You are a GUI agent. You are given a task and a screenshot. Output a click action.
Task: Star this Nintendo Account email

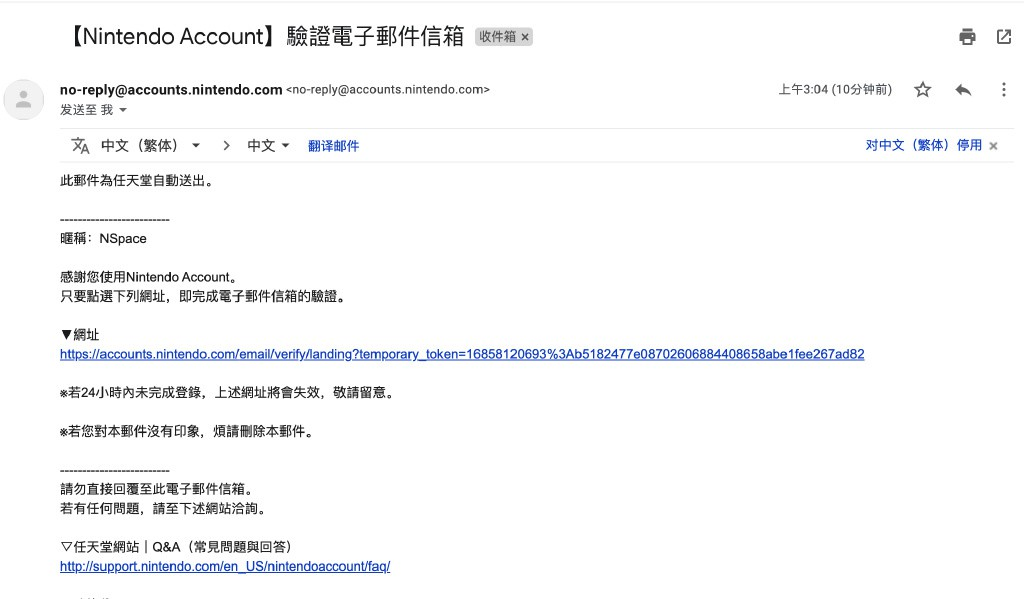(922, 89)
